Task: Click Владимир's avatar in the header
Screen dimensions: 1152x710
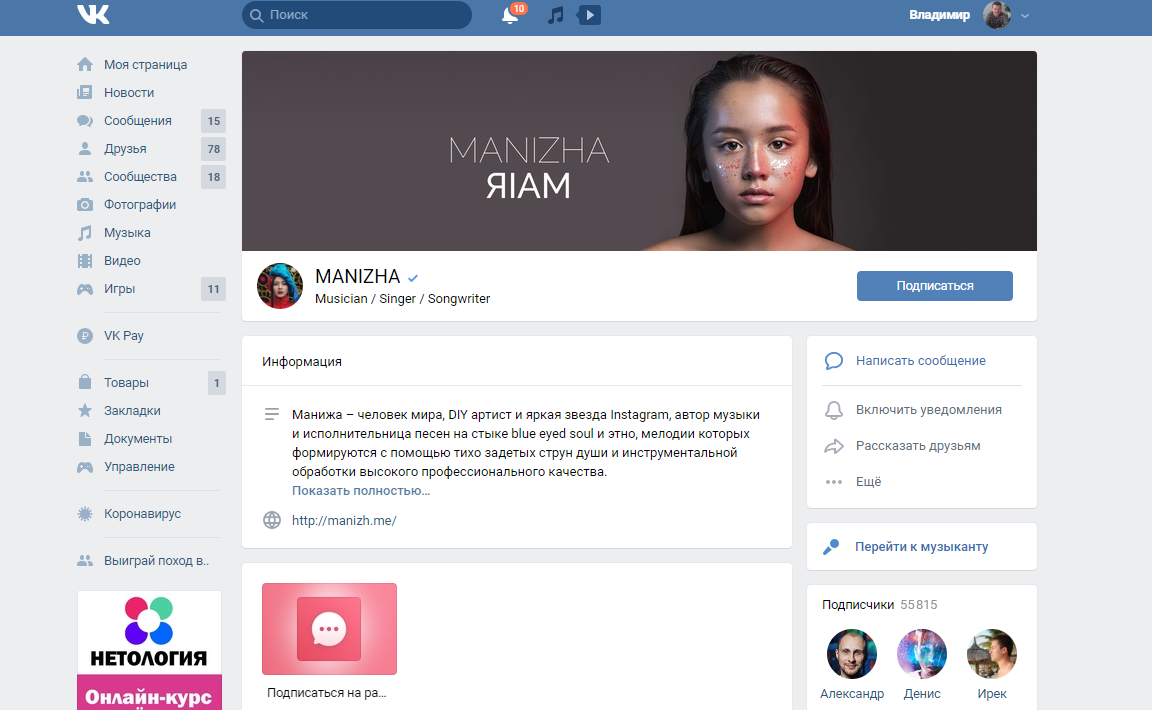Action: [997, 15]
